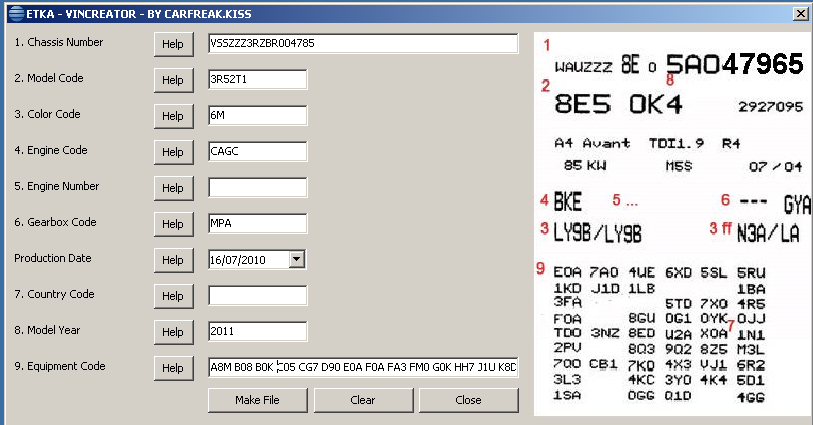Click the '9. Equipment Code' label
This screenshot has width=813, height=425.
pos(60,366)
